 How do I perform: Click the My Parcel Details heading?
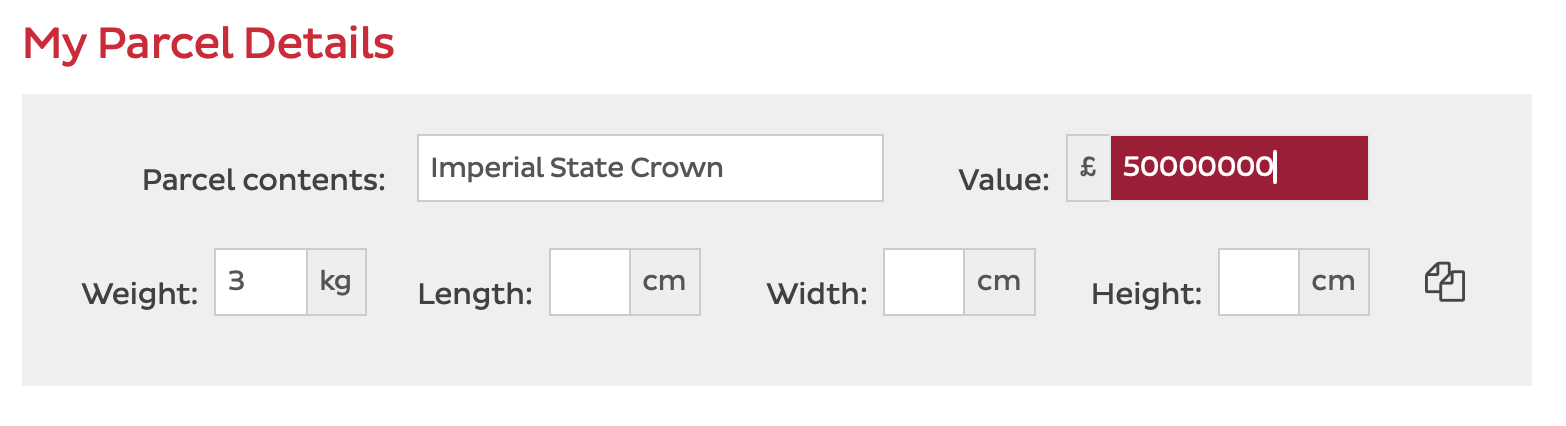(x=209, y=44)
